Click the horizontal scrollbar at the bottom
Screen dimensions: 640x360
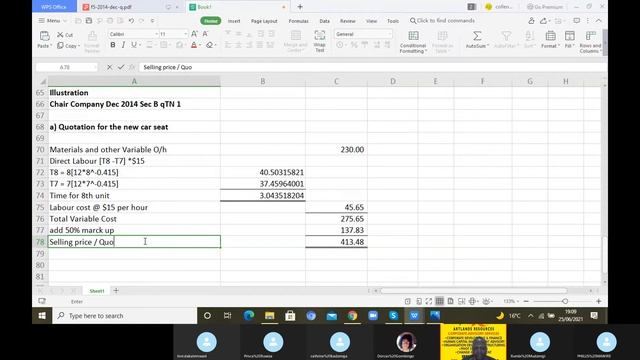tap(473, 291)
